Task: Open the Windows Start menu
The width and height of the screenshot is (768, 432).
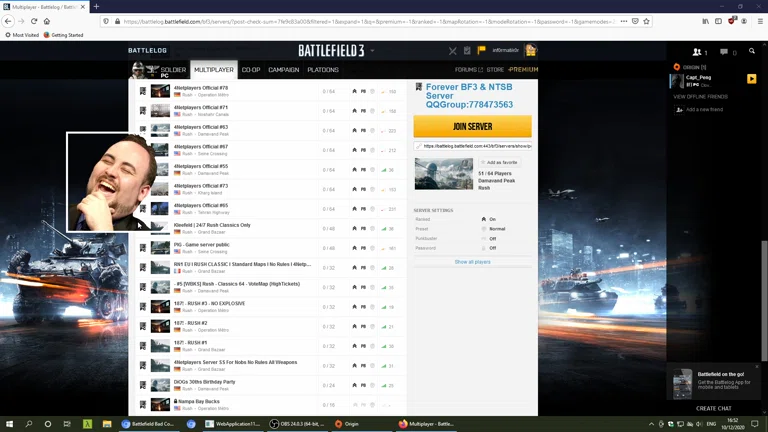Action: [9, 424]
